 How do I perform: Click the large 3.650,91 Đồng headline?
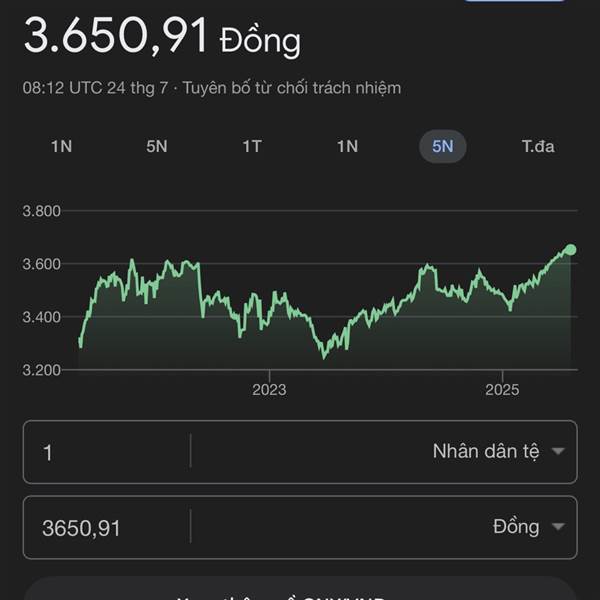(162, 36)
